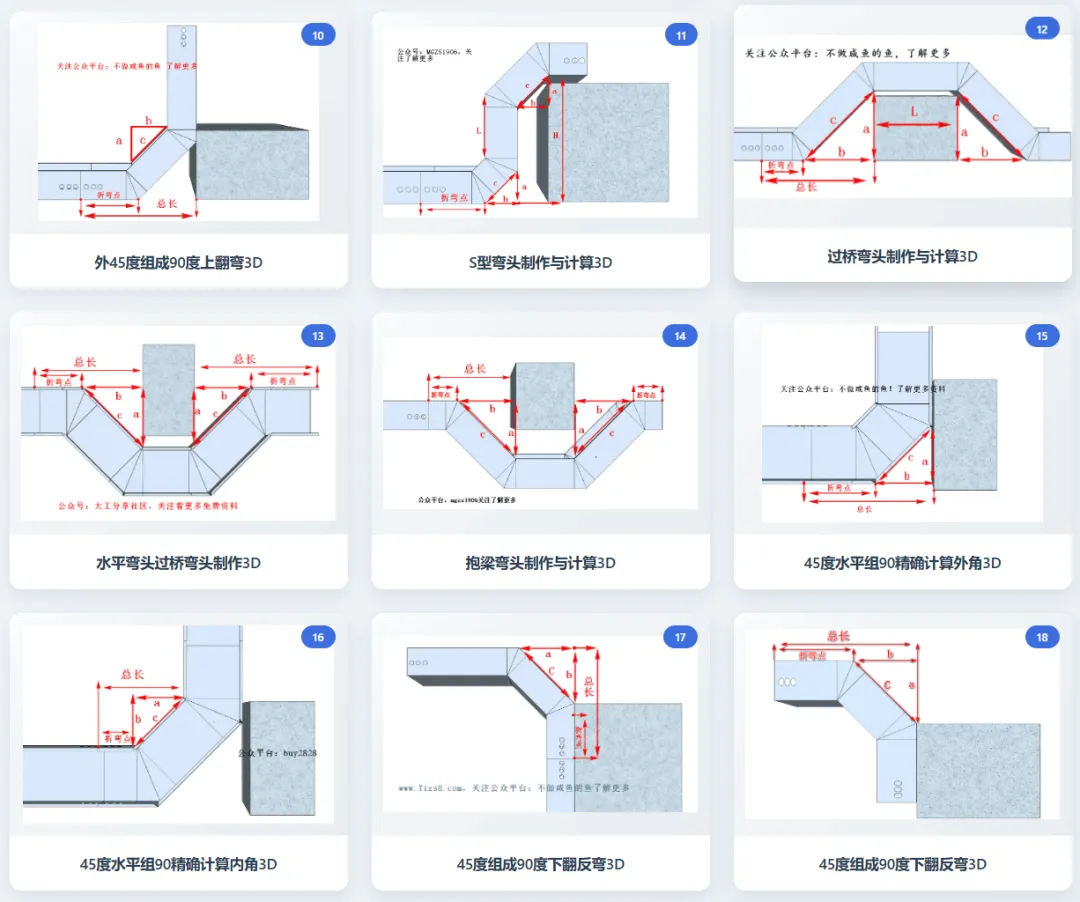Click the title 45度水平组90精确计算内角3D
Viewport: 1080px width, 902px height.
click(178, 864)
